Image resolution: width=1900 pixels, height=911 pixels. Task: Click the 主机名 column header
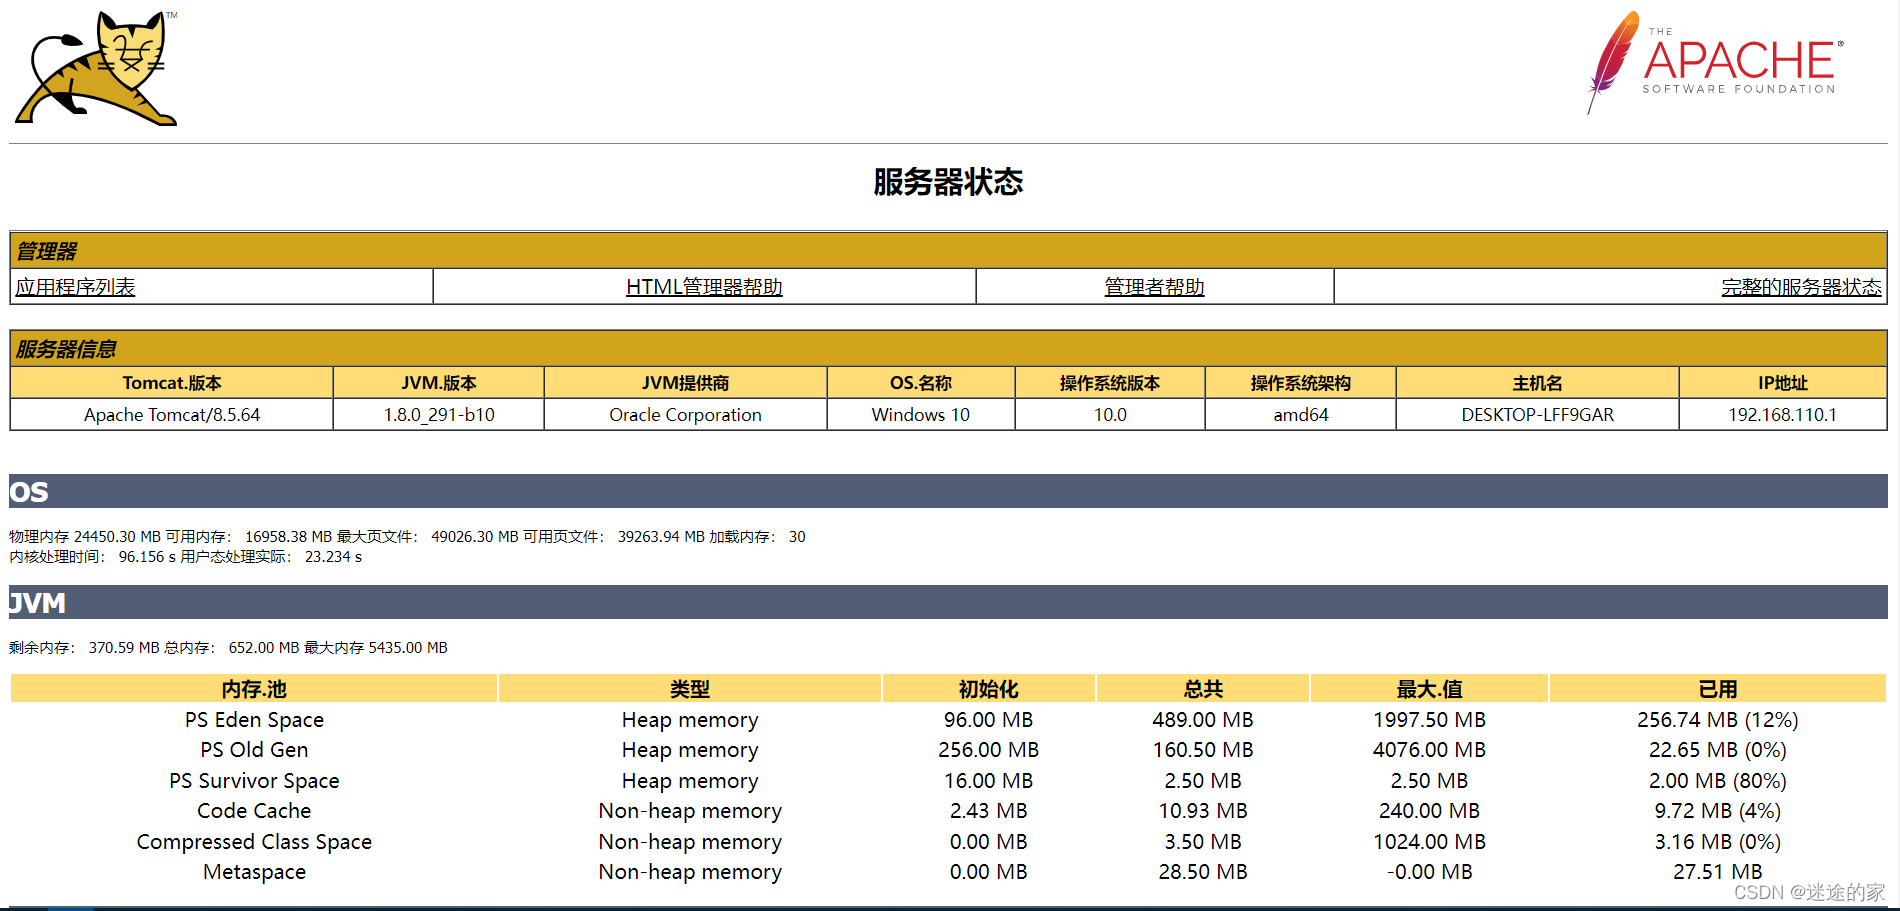click(x=1537, y=383)
